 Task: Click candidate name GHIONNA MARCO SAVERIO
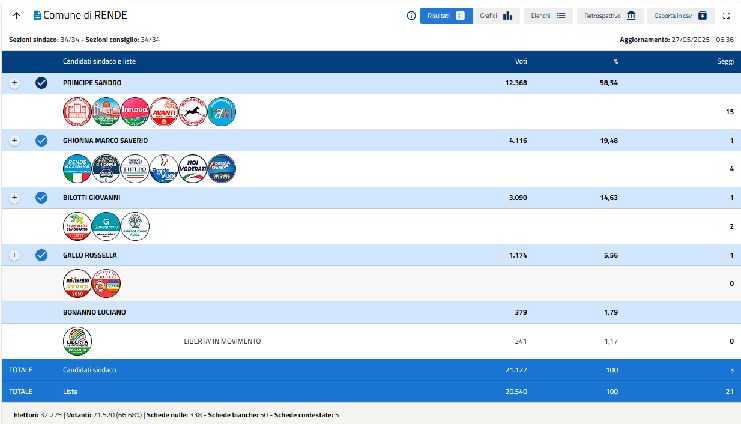tap(105, 140)
